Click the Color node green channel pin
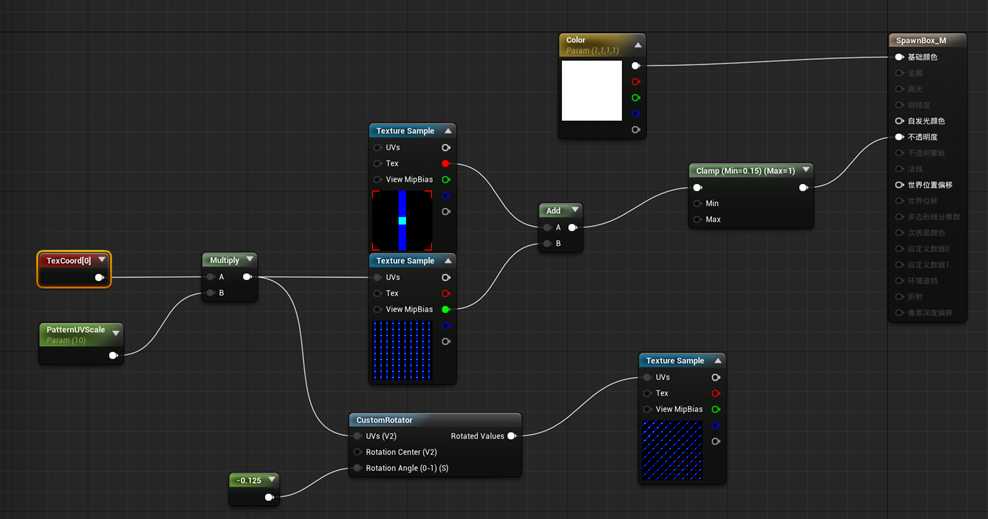Viewport: 988px width, 519px height. point(636,98)
